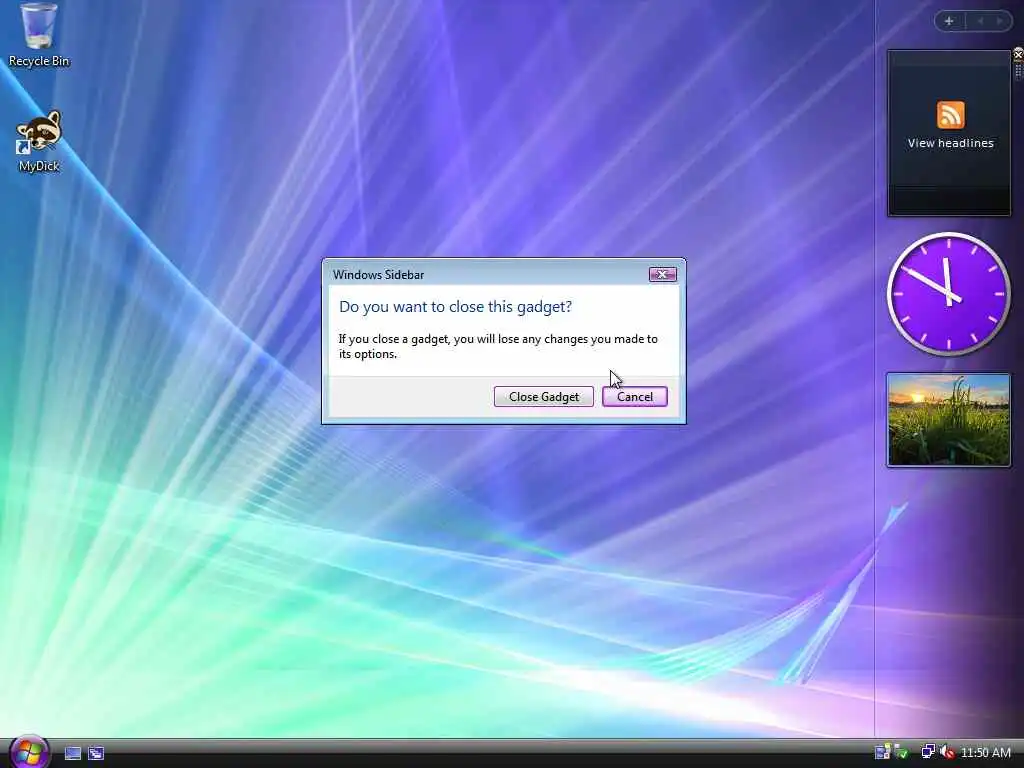
Task: Click Show Desktop in Quick Launch
Action: click(72, 754)
